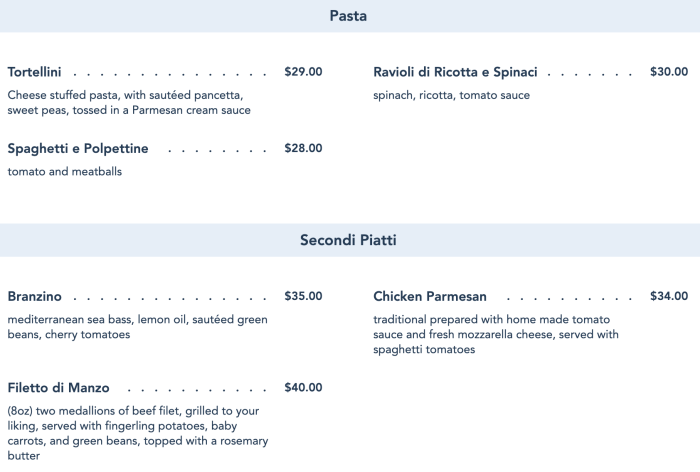Click the $35.00 Branzino price
The image size is (700, 472).
303,296
